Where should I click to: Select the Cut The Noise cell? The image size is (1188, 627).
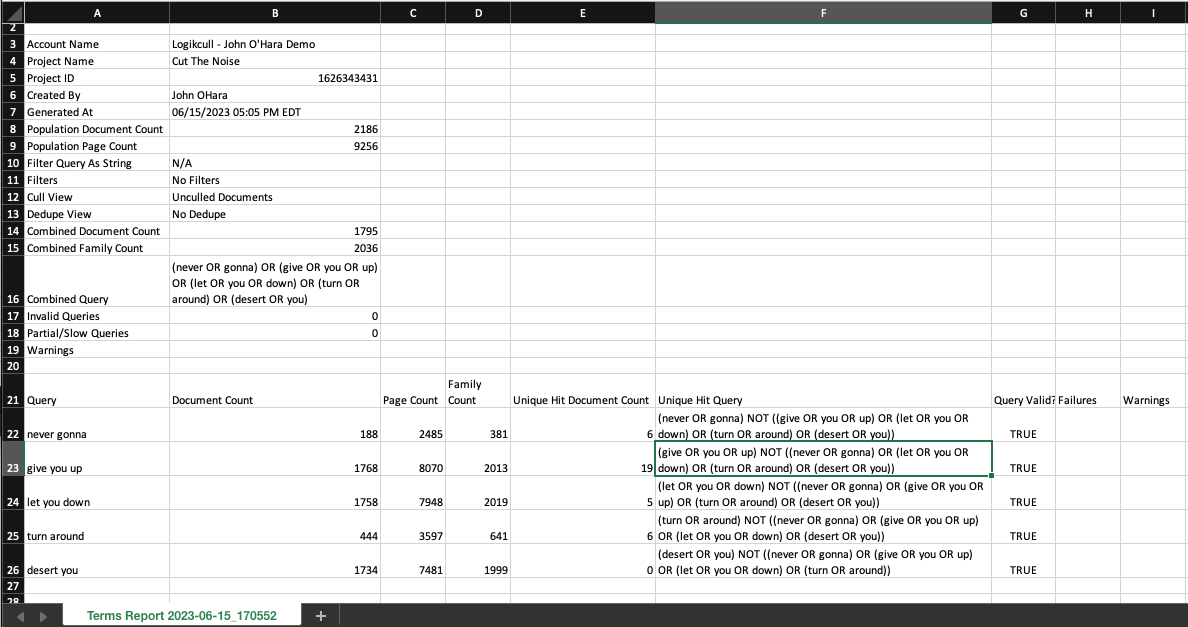[x=275, y=61]
